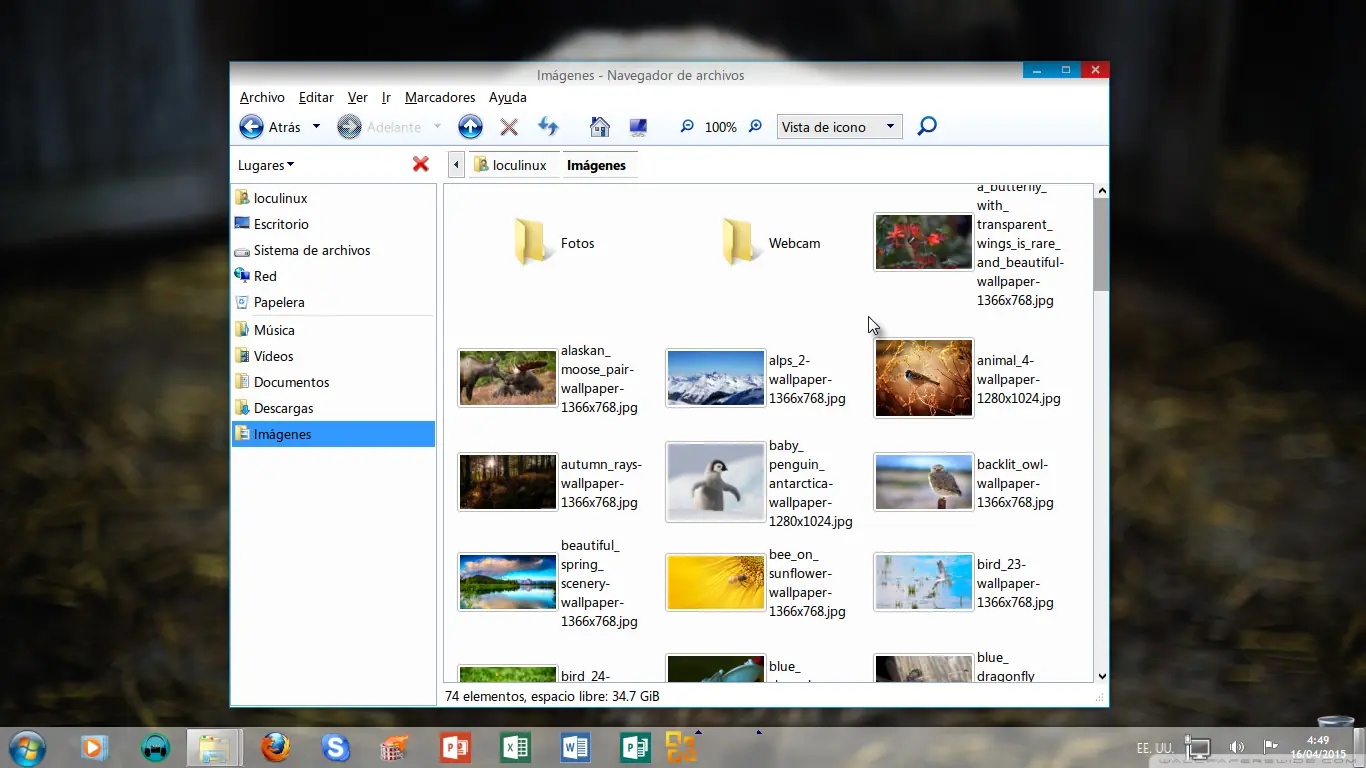Click the red X stop icon
1366x768 pixels.
coord(509,127)
